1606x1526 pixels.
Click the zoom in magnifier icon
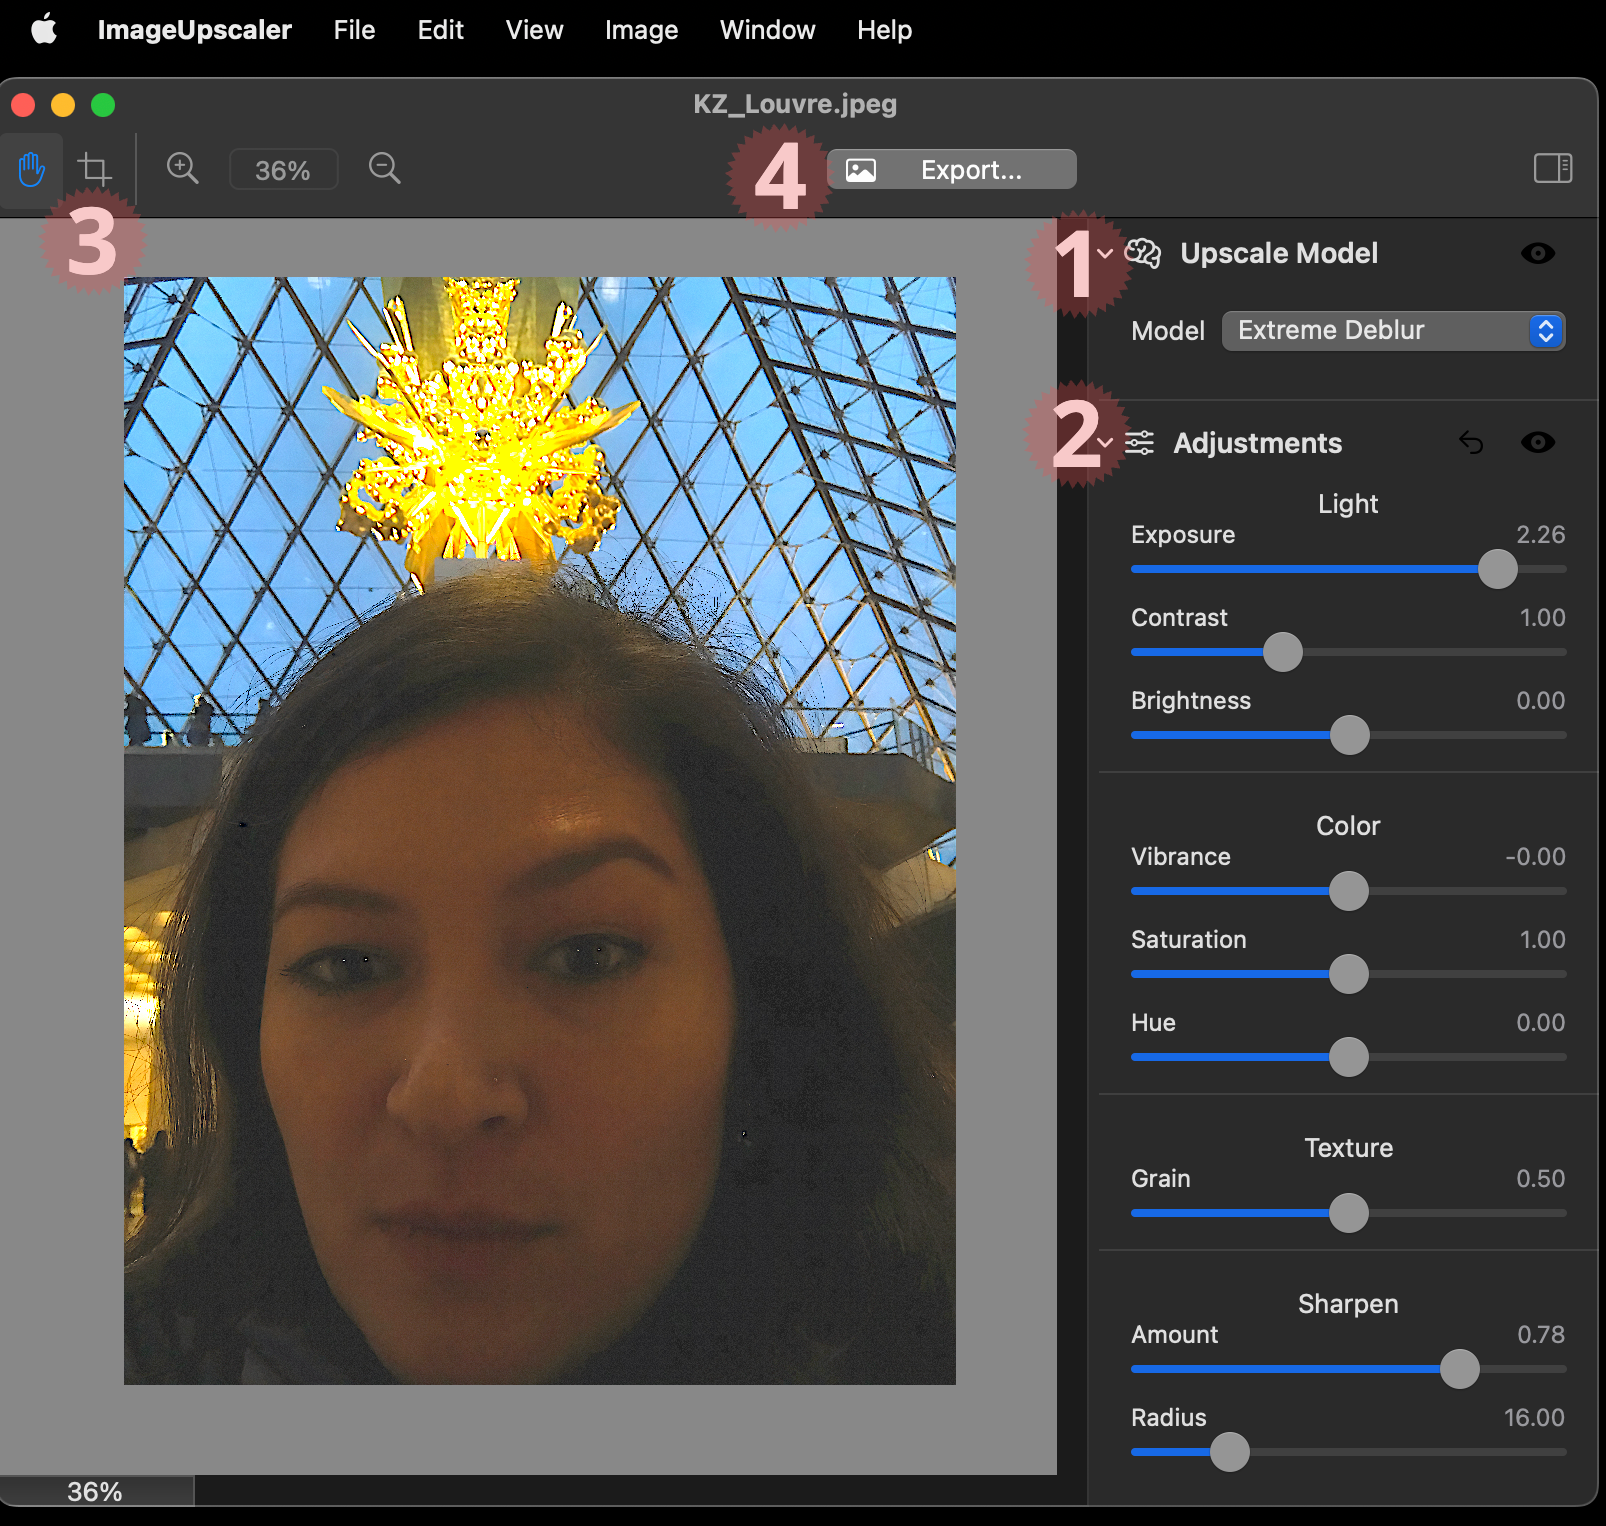coord(182,168)
